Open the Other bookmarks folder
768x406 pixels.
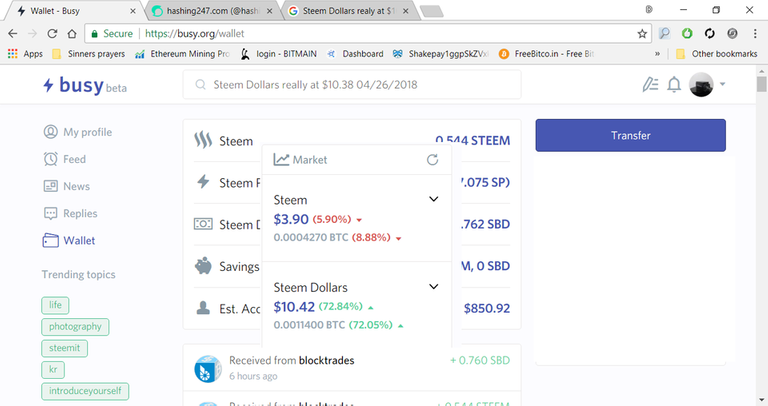[x=717, y=53]
